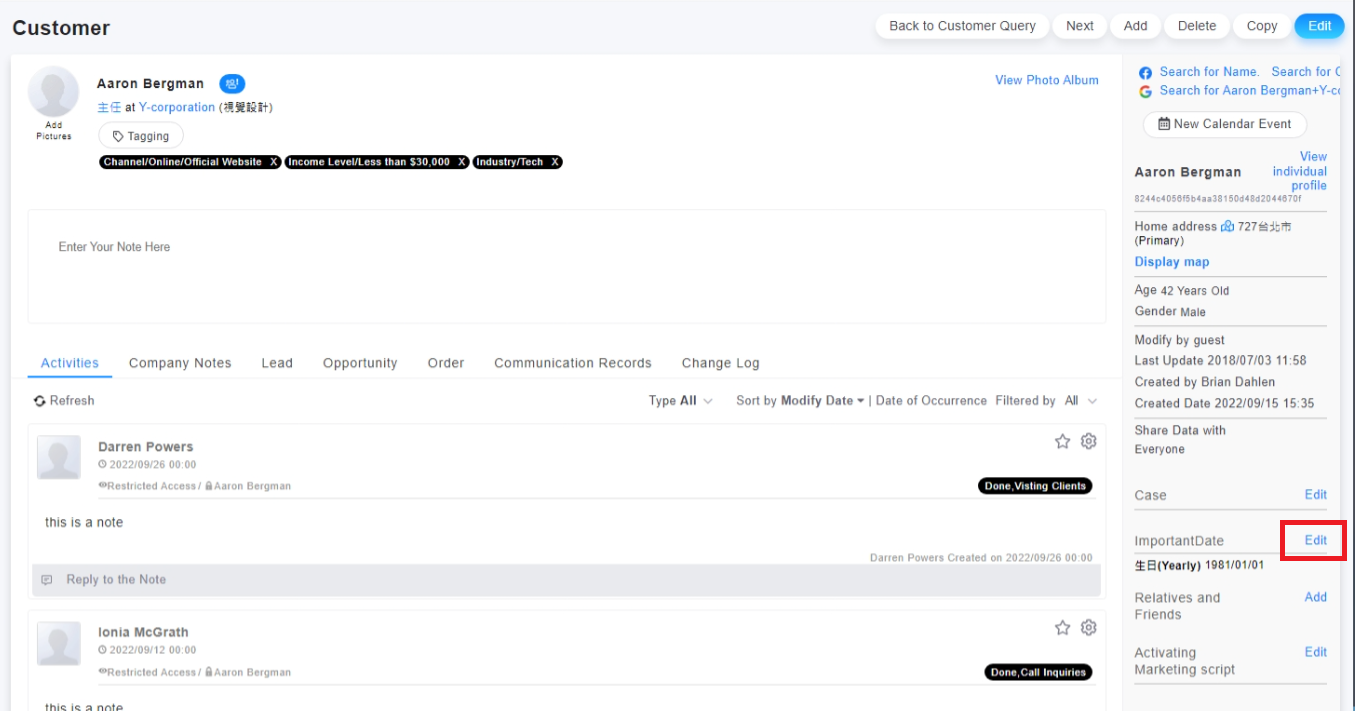Click the Add Pictures avatar placeholder
Viewport: 1355px width, 711px height.
pos(53,92)
